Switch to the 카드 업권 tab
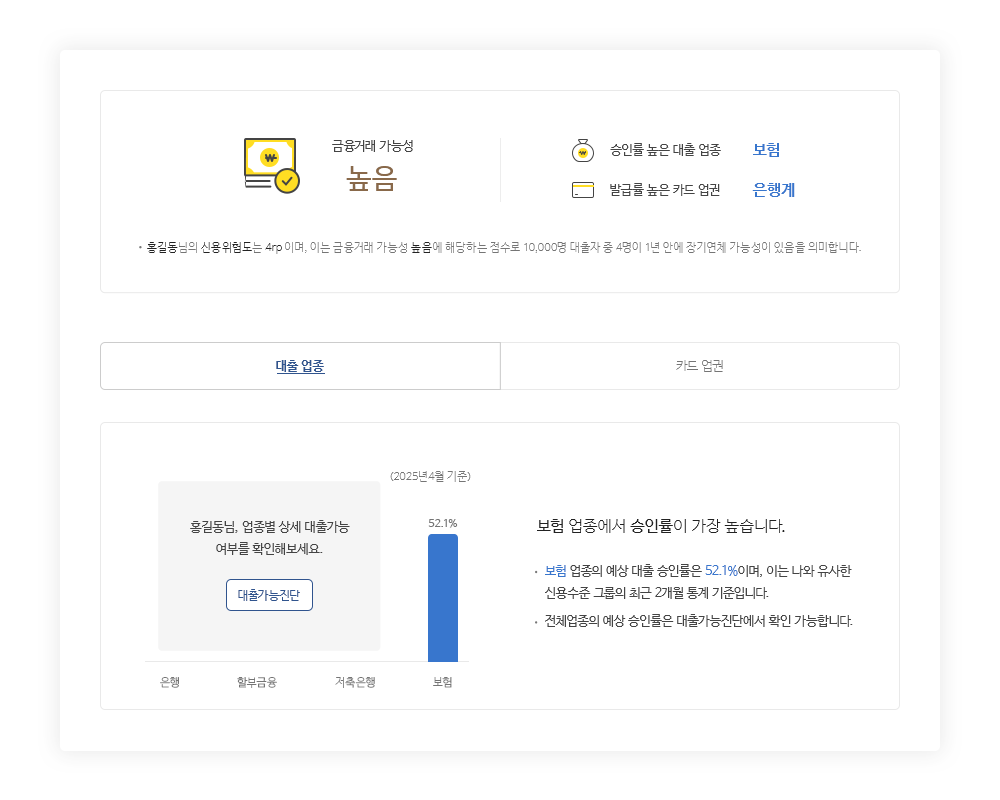1000x800 pixels. [699, 366]
